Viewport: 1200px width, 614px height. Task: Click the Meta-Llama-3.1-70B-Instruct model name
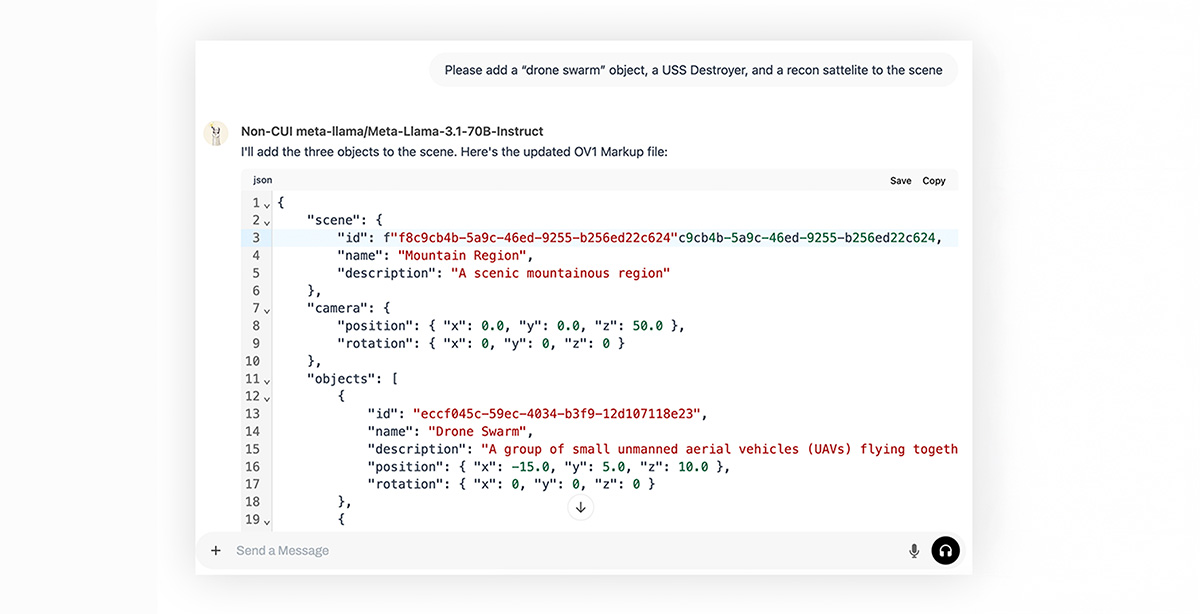tap(392, 131)
